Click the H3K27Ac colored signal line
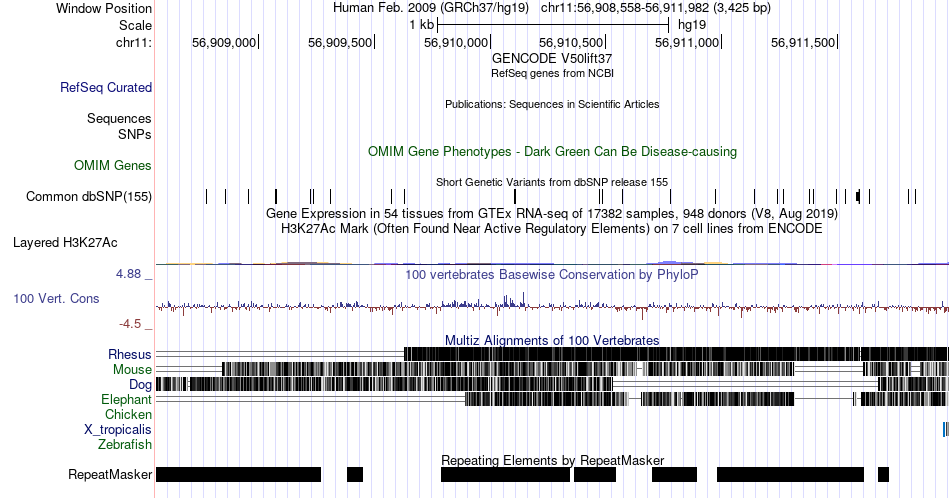The width and height of the screenshot is (950, 498). pos(552,263)
